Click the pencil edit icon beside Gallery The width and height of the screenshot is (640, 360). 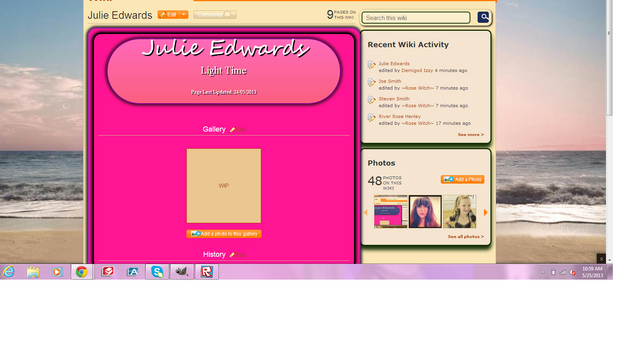pyautogui.click(x=233, y=130)
